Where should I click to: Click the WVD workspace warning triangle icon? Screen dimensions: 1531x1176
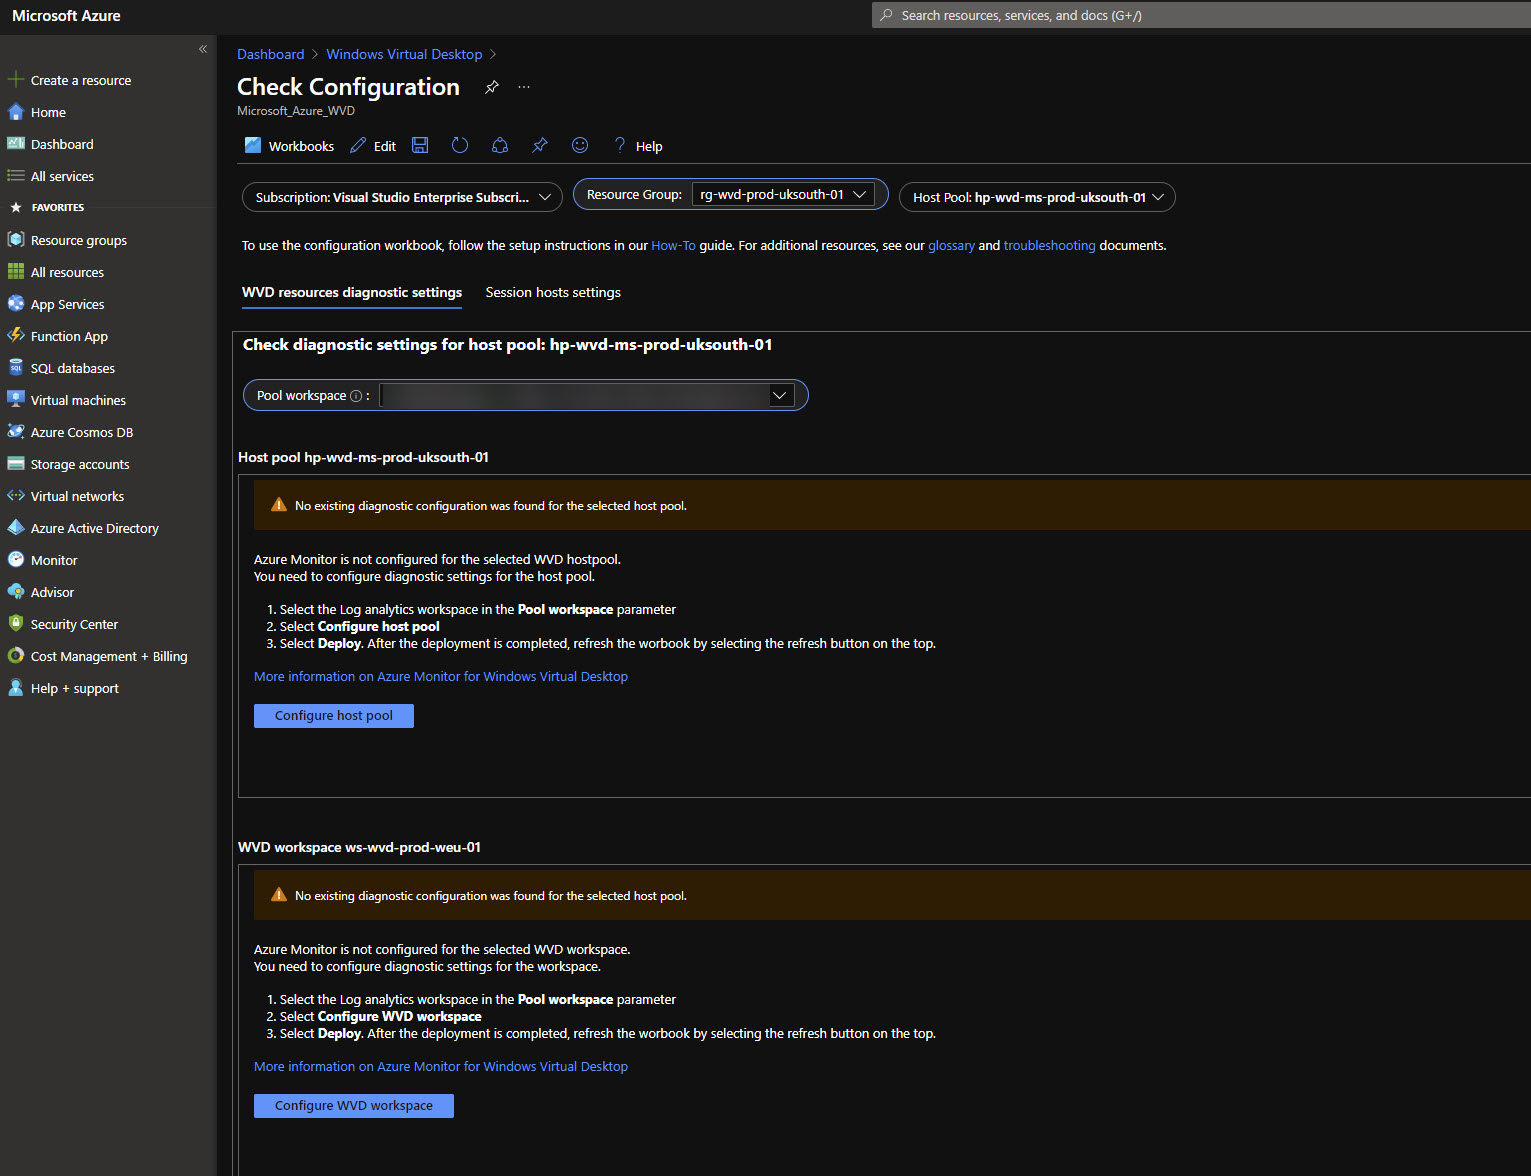pos(279,895)
